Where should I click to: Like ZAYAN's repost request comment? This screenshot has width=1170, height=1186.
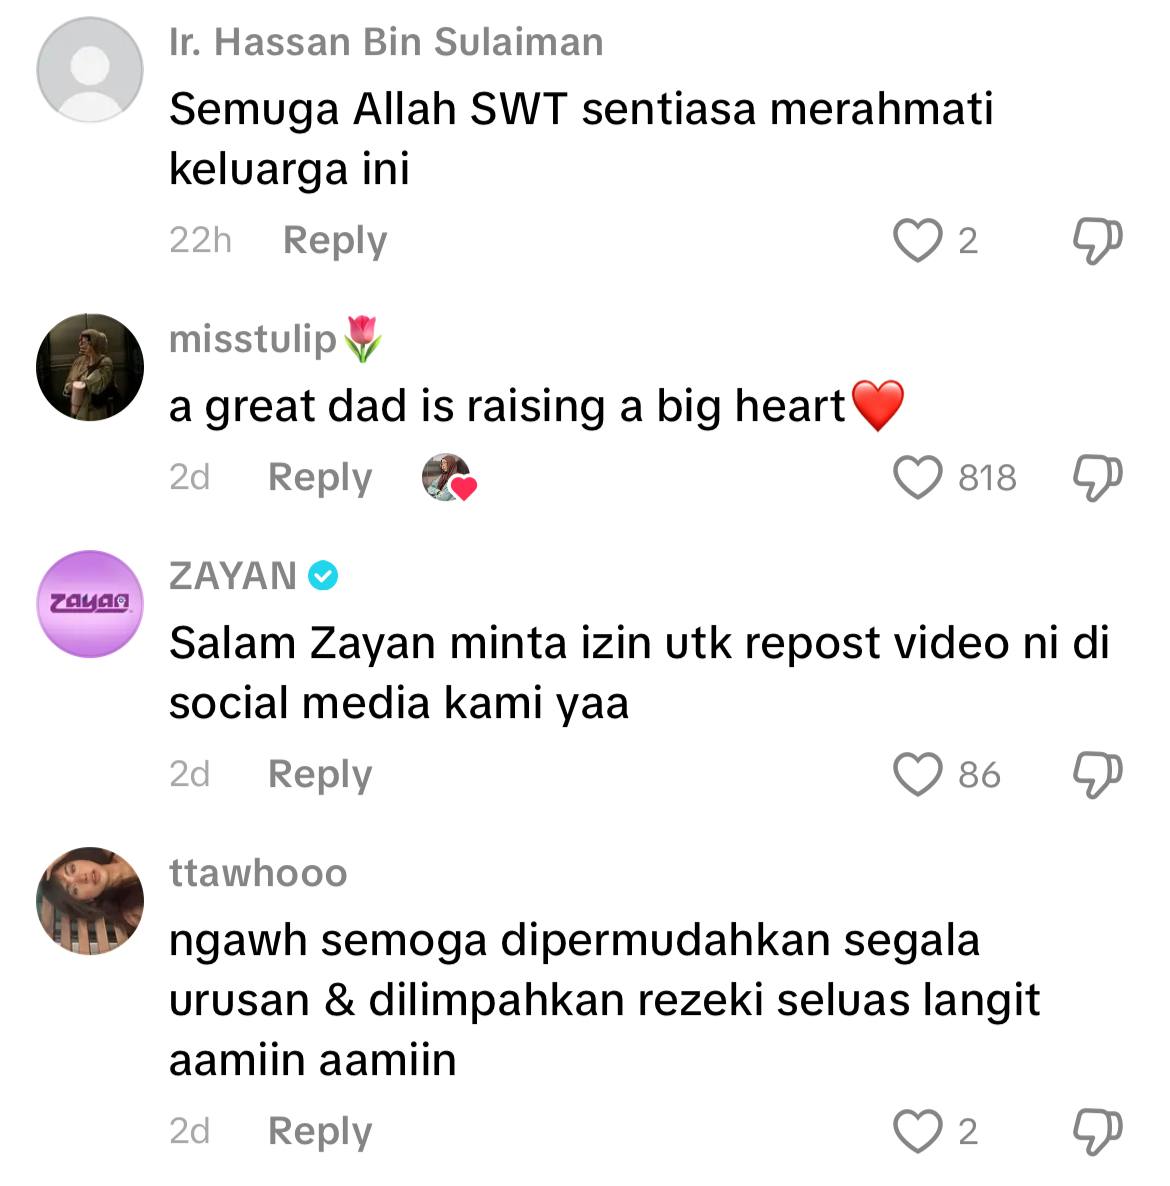[917, 775]
